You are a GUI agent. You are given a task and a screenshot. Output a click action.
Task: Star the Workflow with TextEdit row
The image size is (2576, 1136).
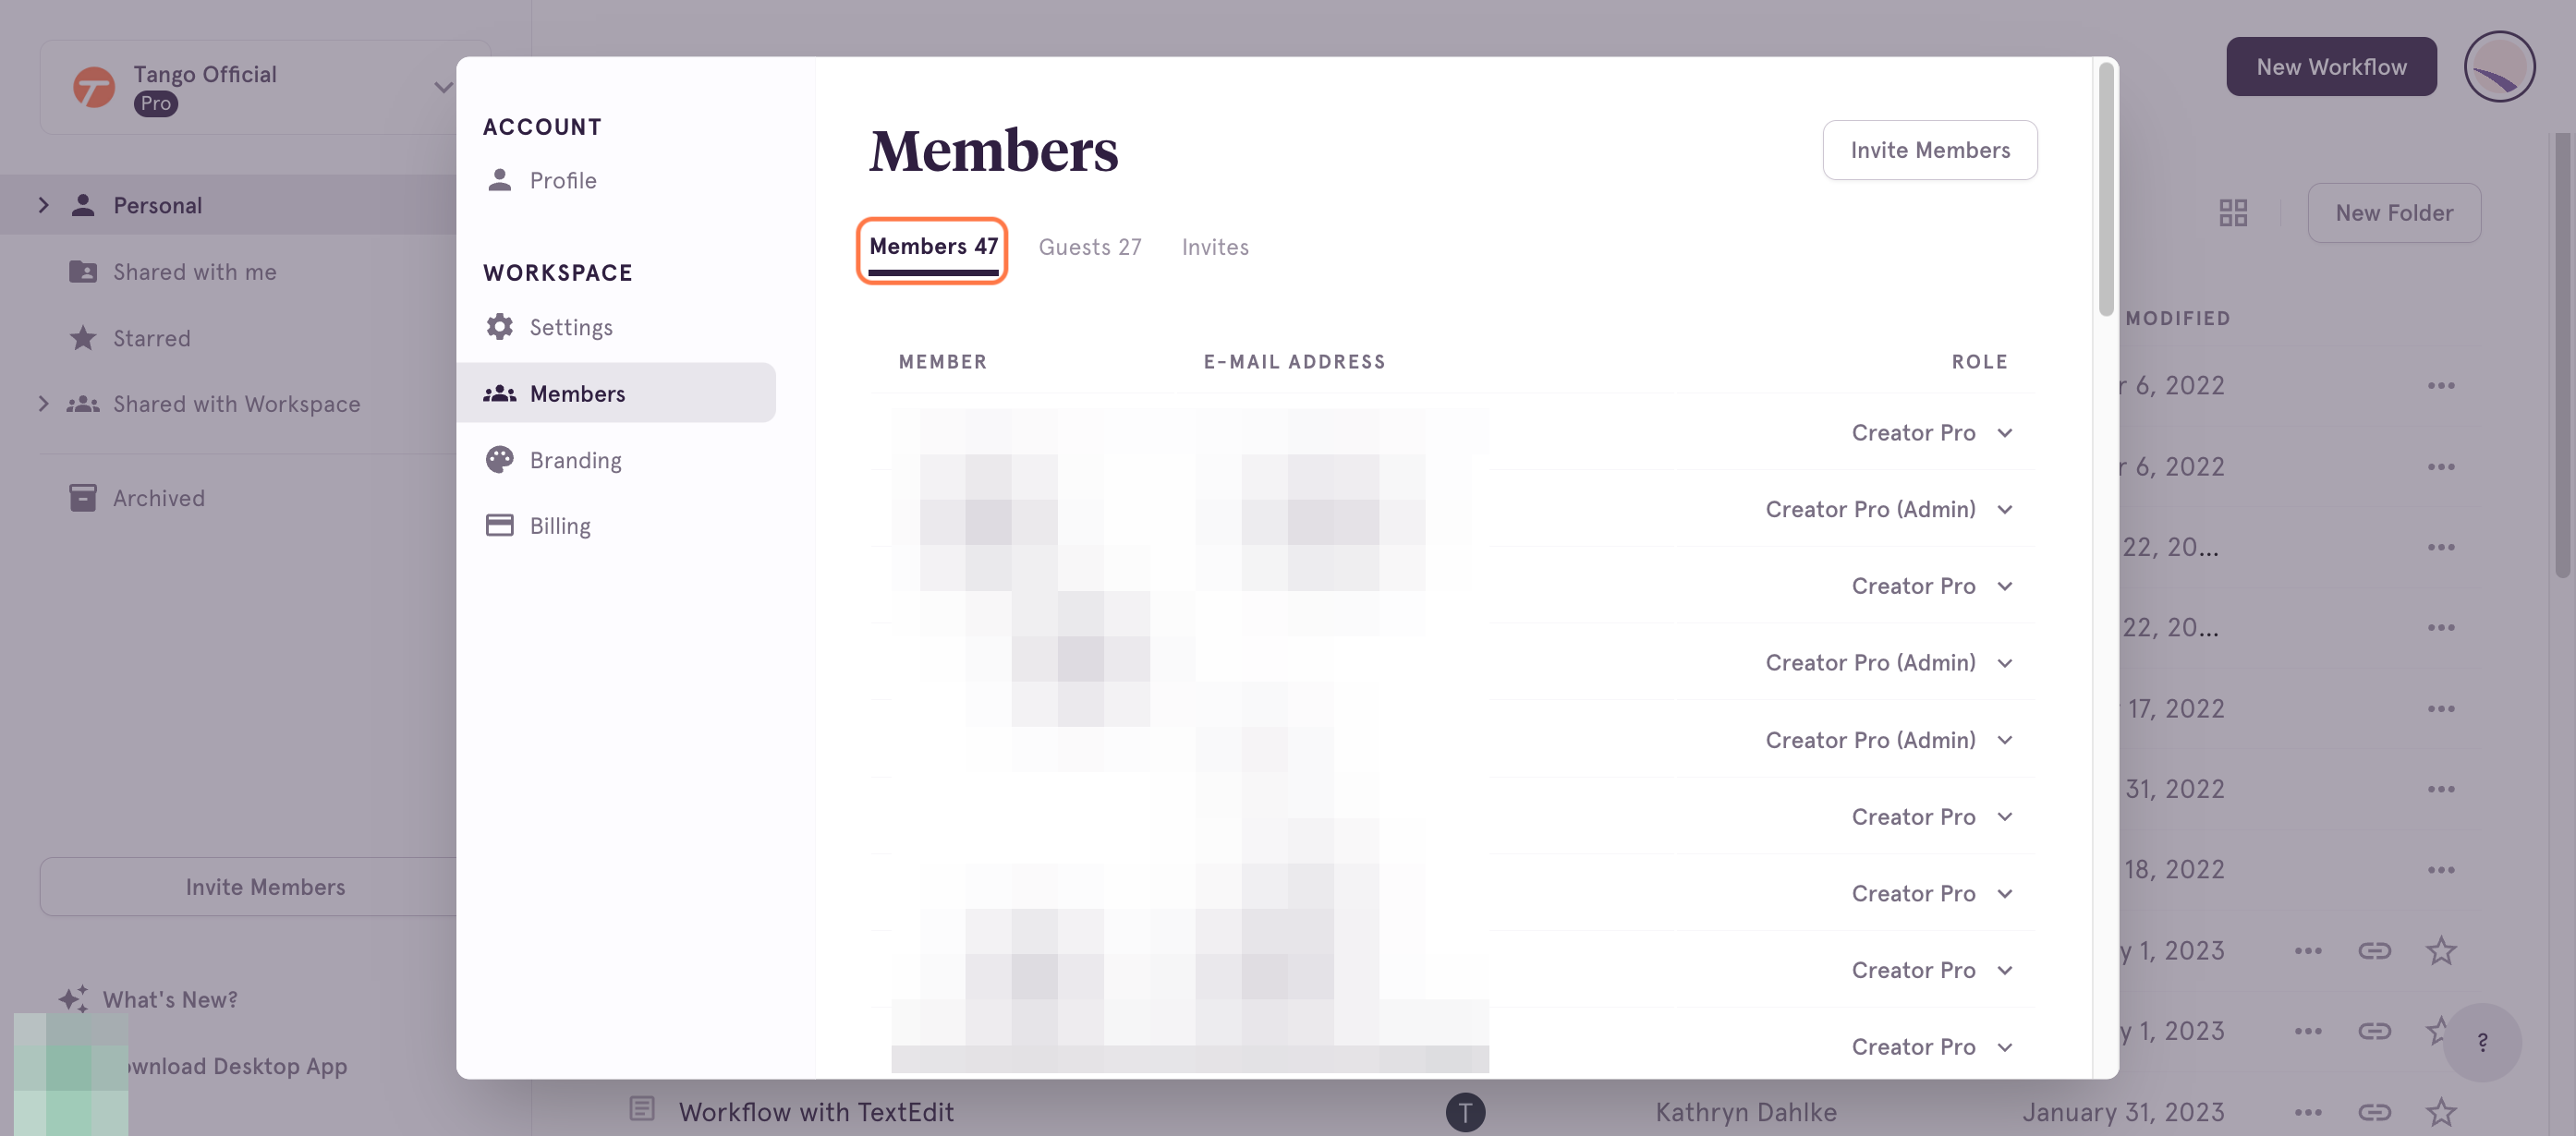pos(2440,1112)
